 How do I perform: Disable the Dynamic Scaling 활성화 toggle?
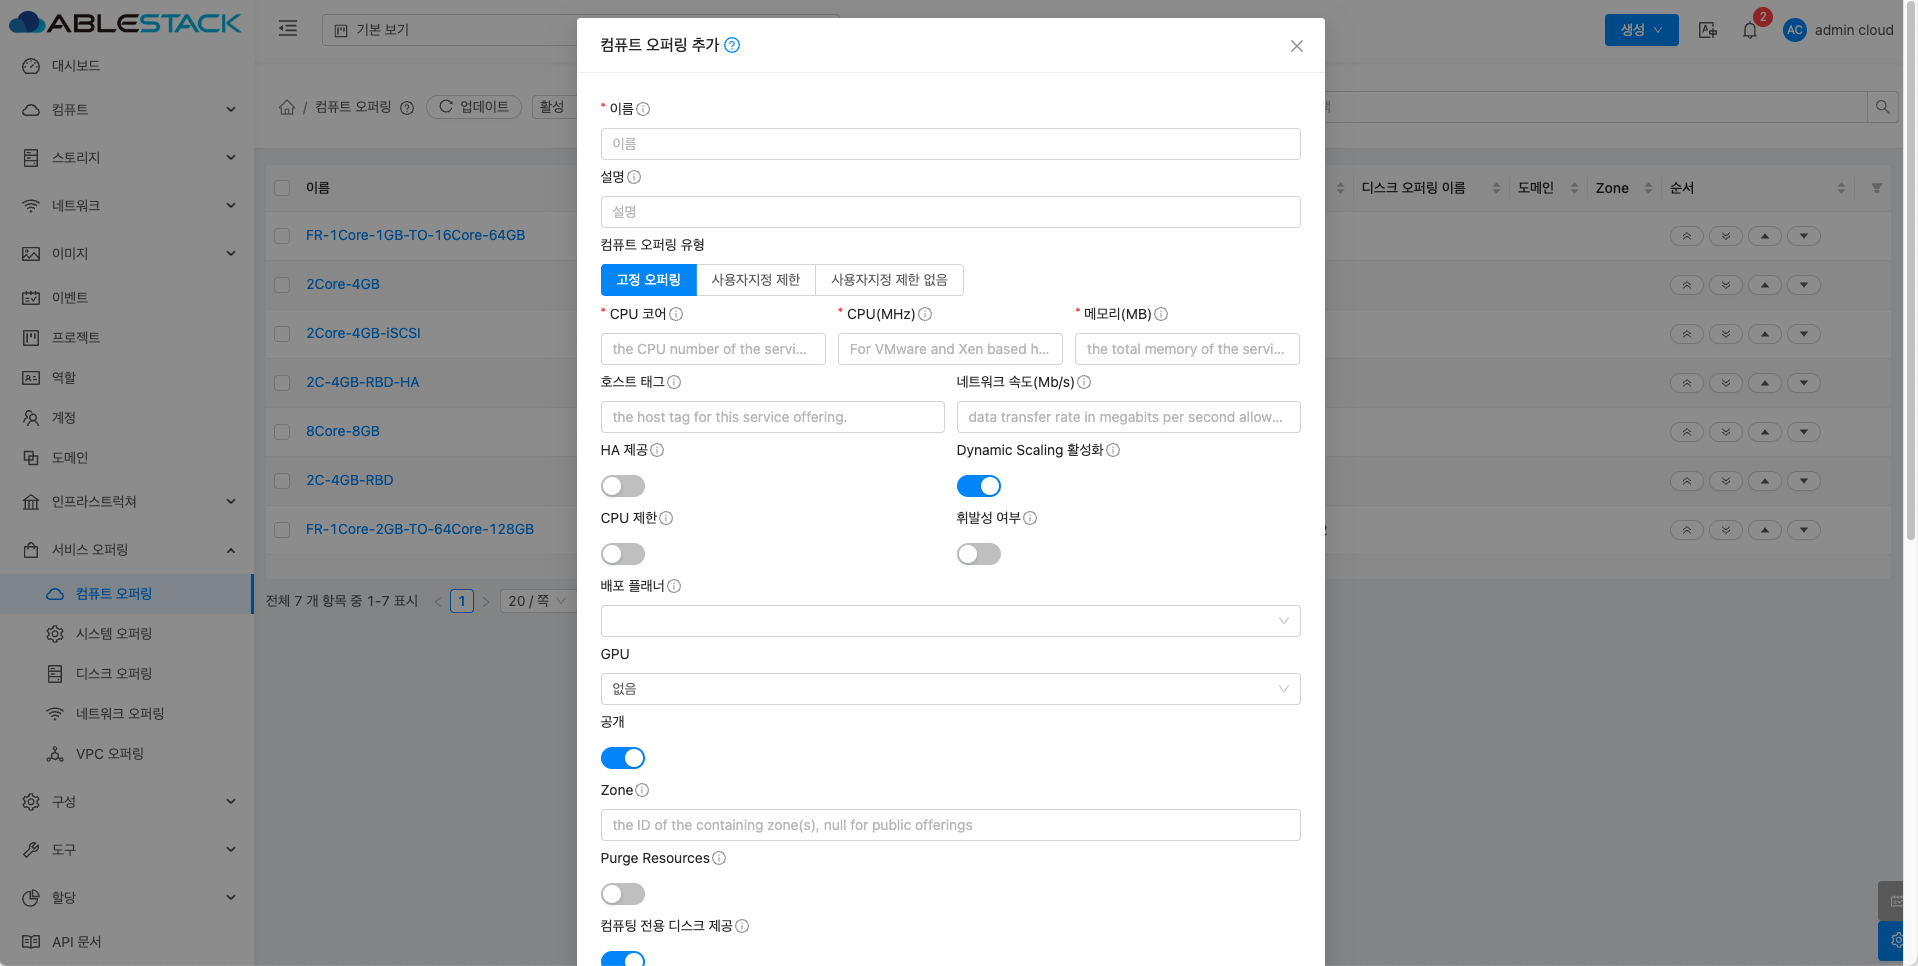978,486
